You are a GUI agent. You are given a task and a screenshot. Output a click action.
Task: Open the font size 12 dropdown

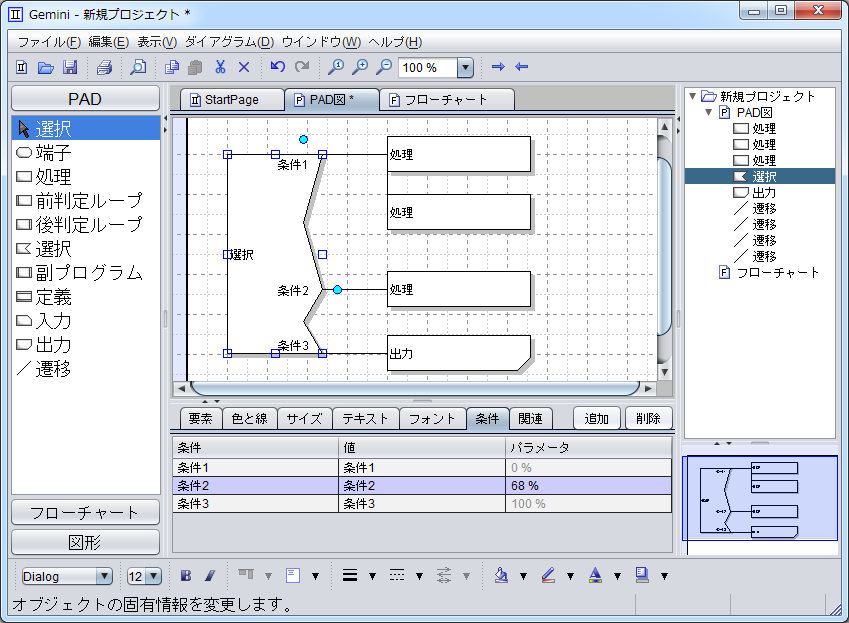[154, 576]
